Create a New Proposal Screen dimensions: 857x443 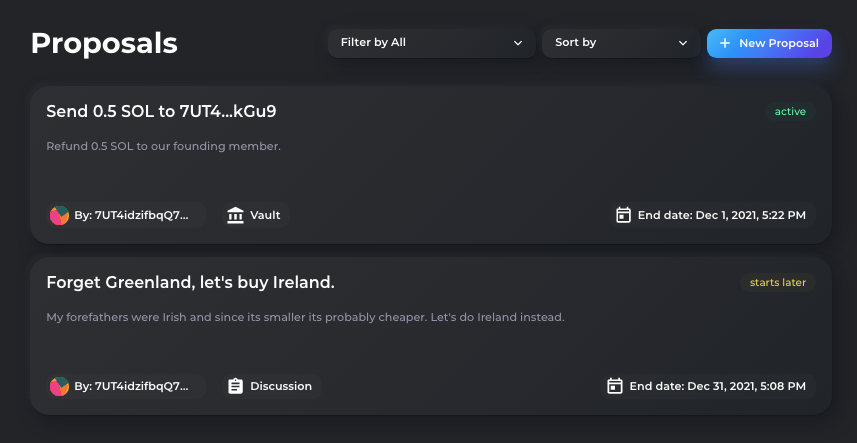[769, 43]
